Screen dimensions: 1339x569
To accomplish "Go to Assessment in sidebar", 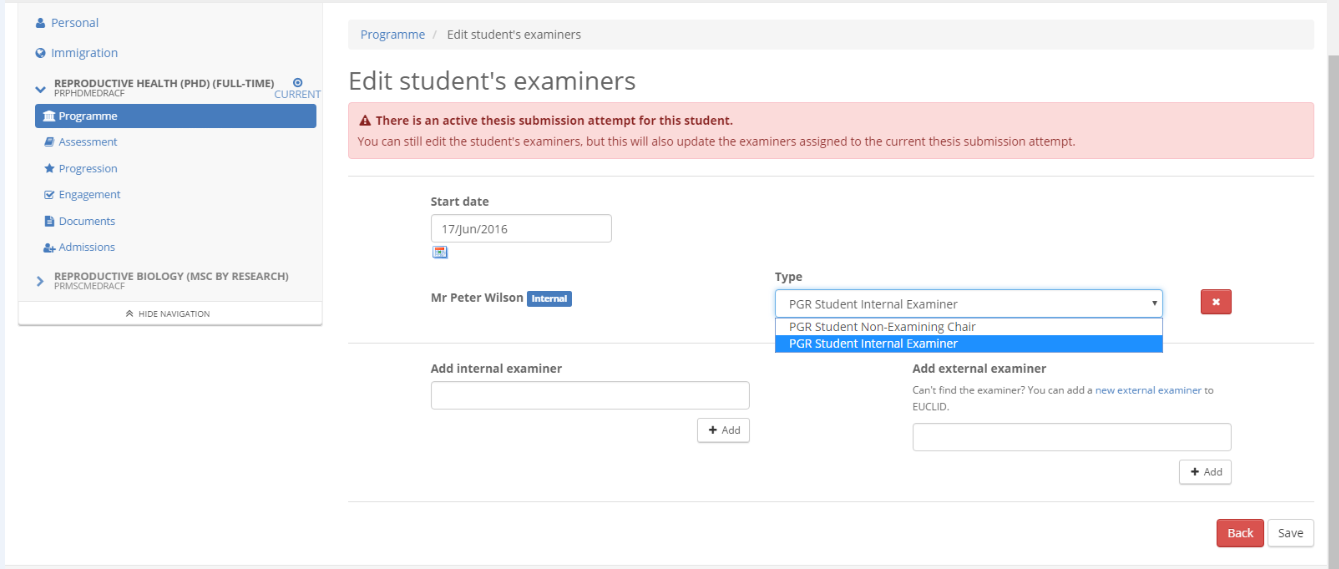I will click(81, 142).
